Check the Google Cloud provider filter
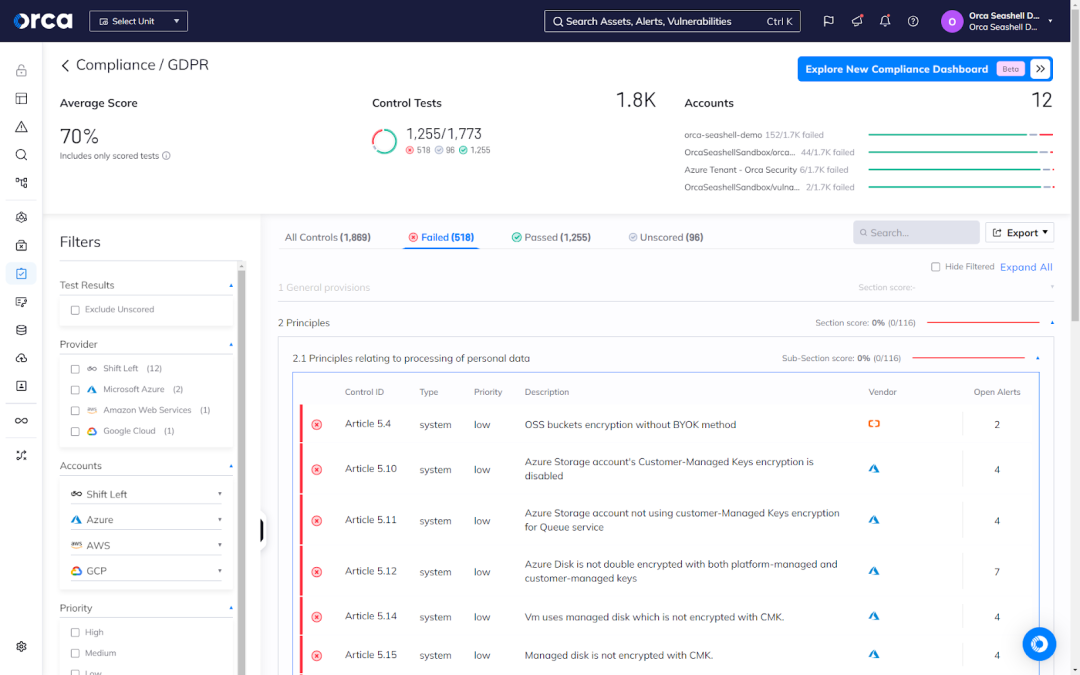Viewport: 1080px width, 675px height. tap(75, 431)
